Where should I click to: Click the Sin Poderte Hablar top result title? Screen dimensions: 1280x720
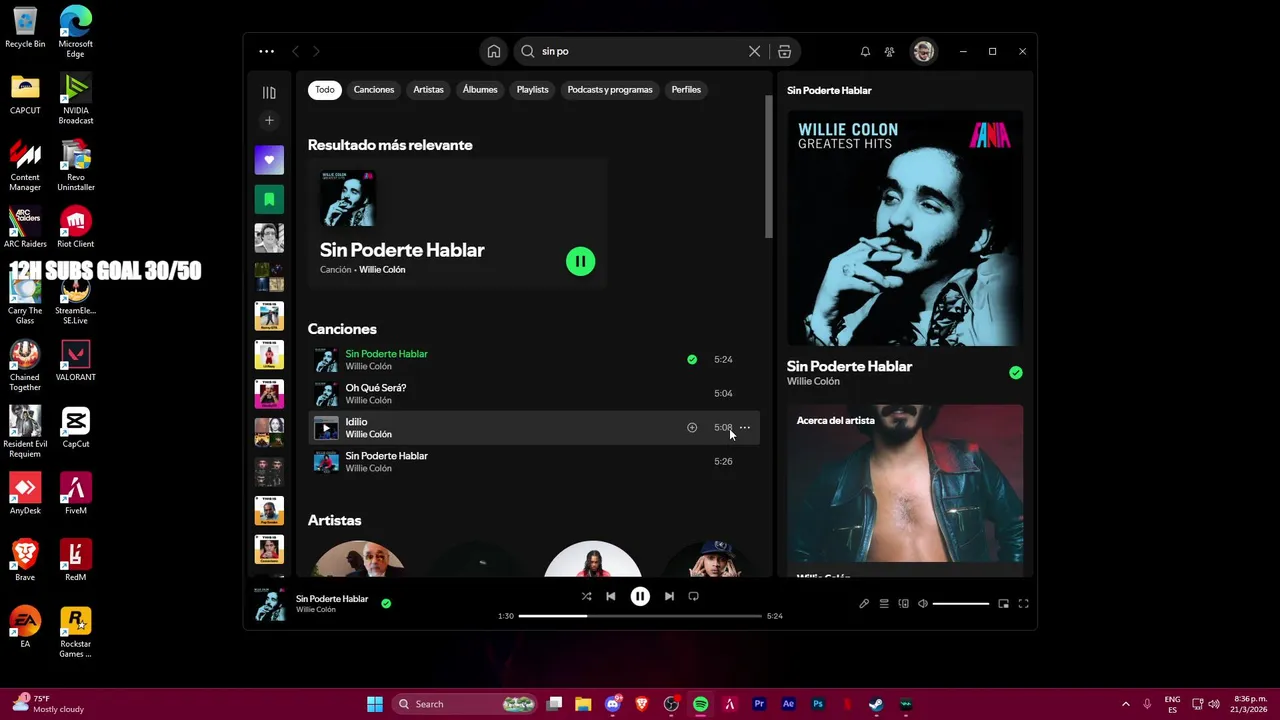pos(402,250)
